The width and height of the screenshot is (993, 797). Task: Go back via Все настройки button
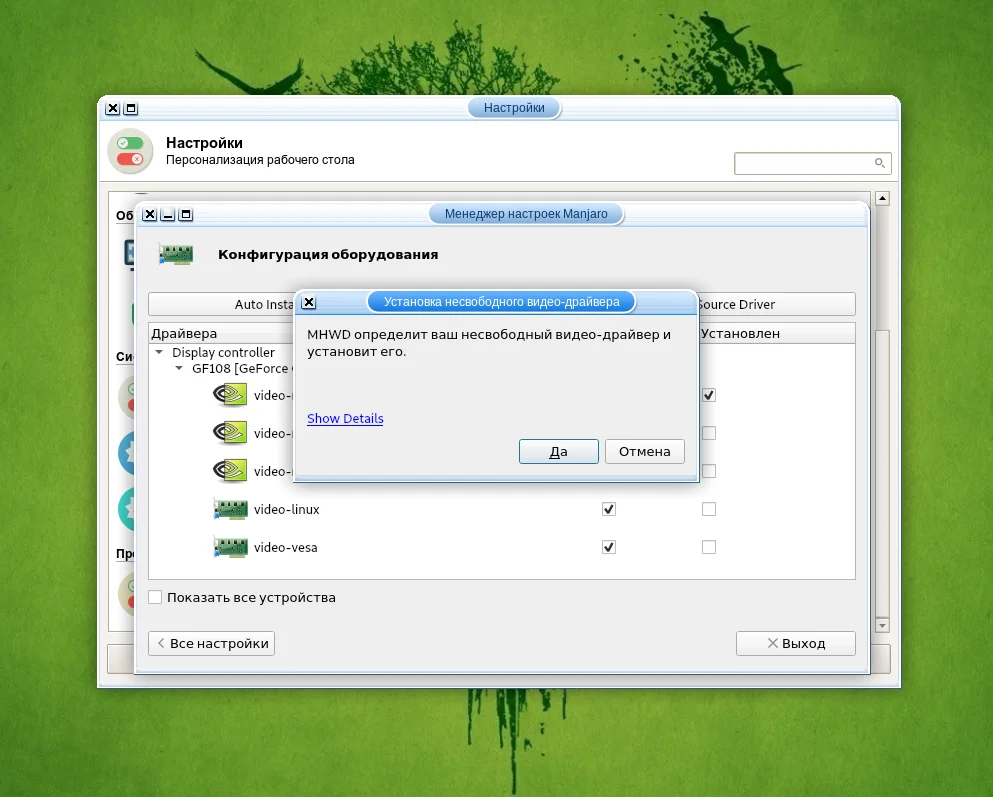coord(212,643)
